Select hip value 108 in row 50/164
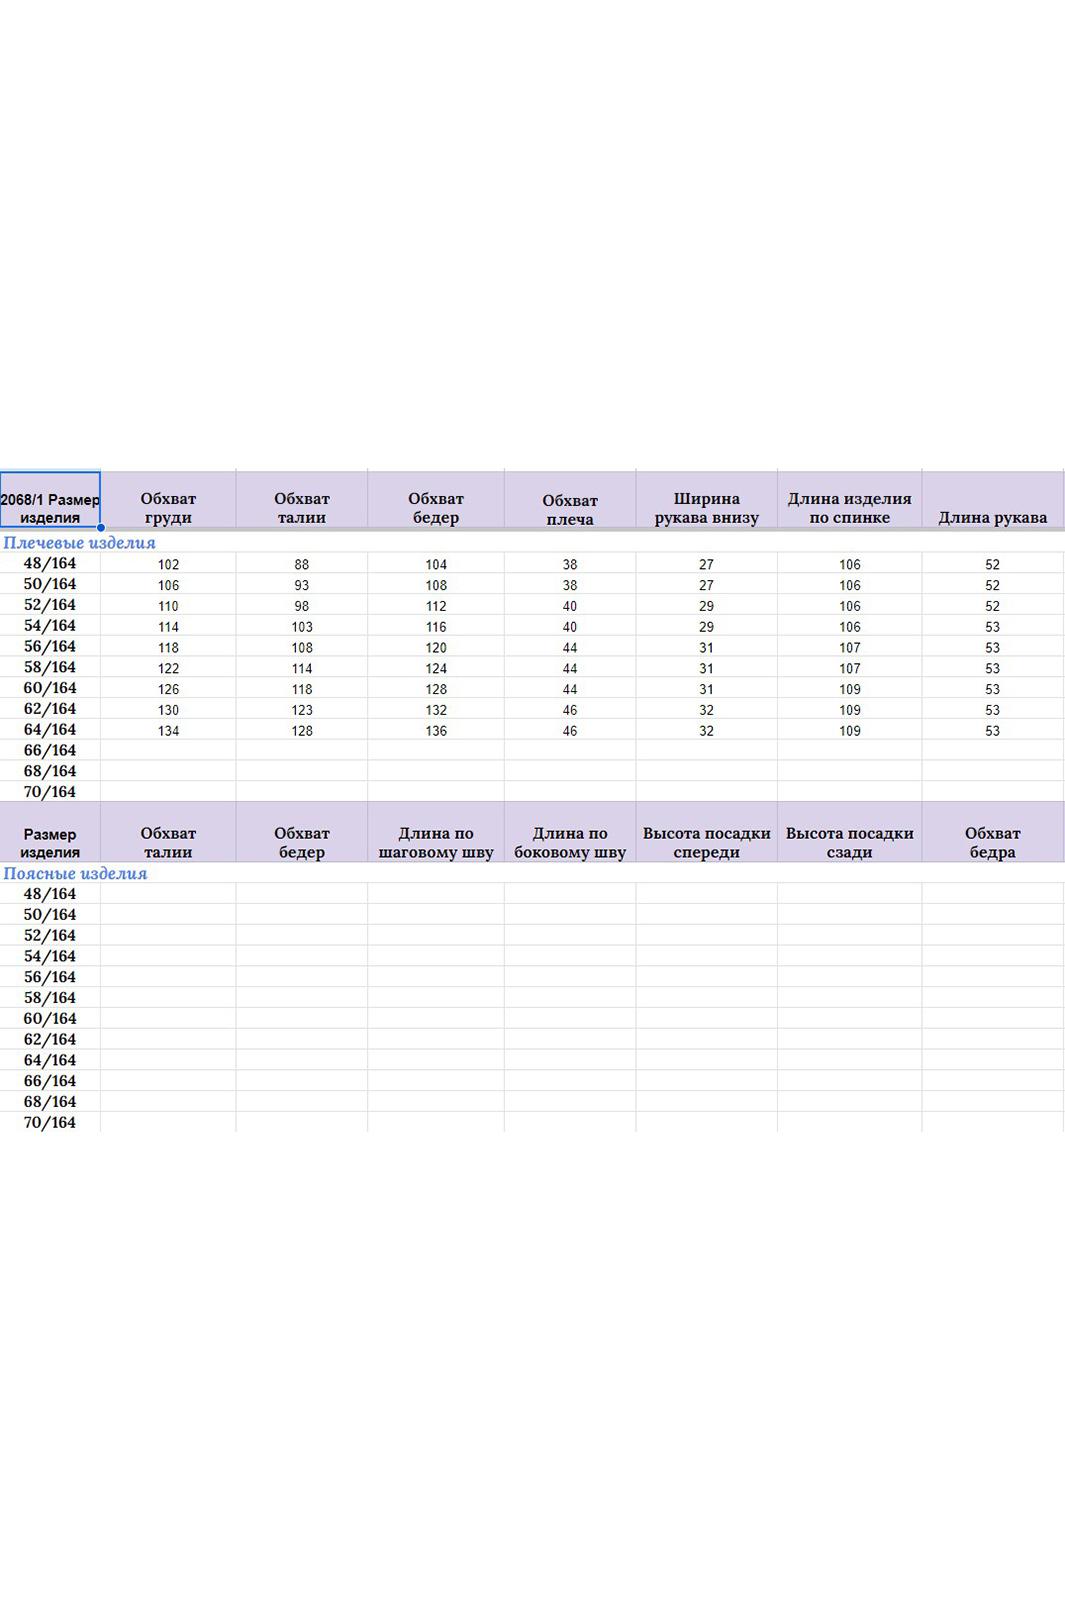1065x1600 pixels. 436,586
